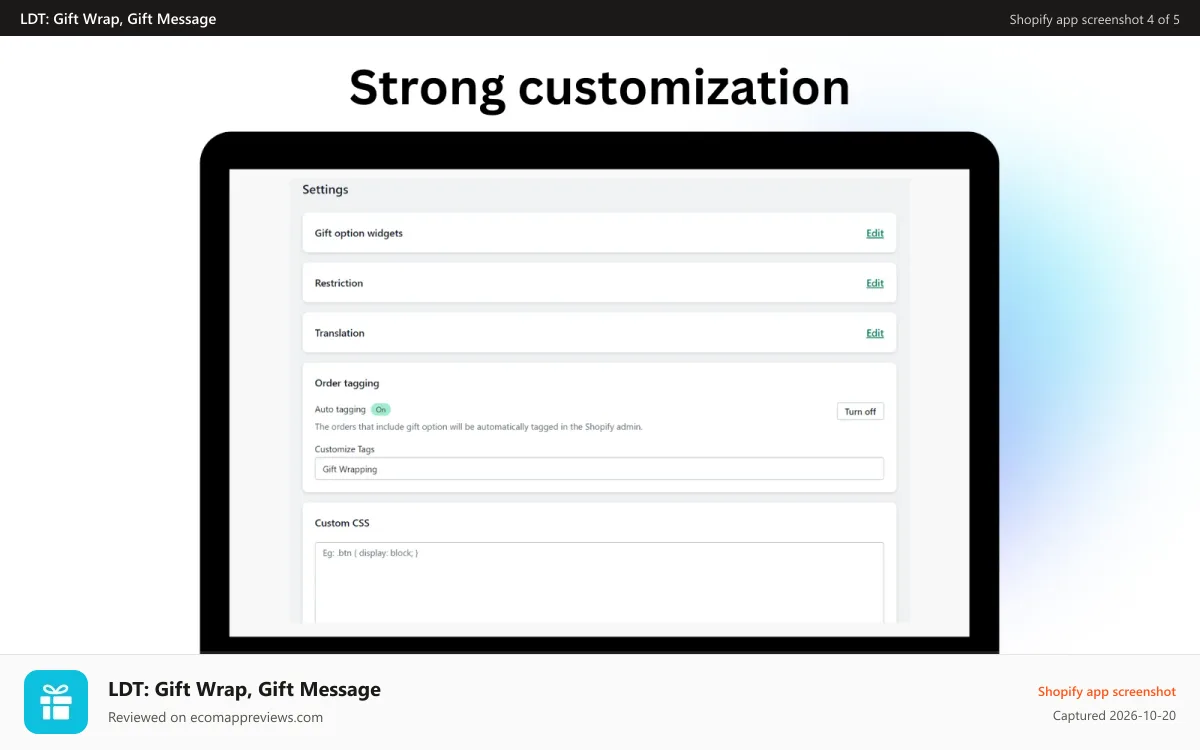Click the Shopify app screenshot 4 of 5 text
The width and height of the screenshot is (1200, 750).
coord(1094,19)
